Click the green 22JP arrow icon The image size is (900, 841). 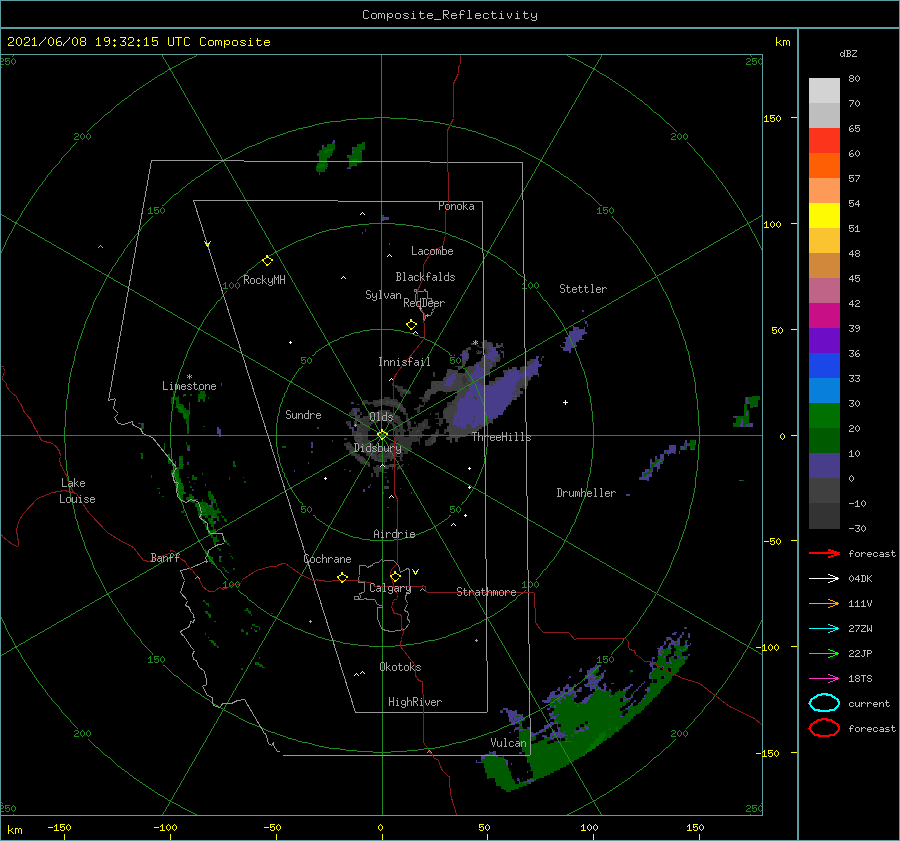coord(824,653)
